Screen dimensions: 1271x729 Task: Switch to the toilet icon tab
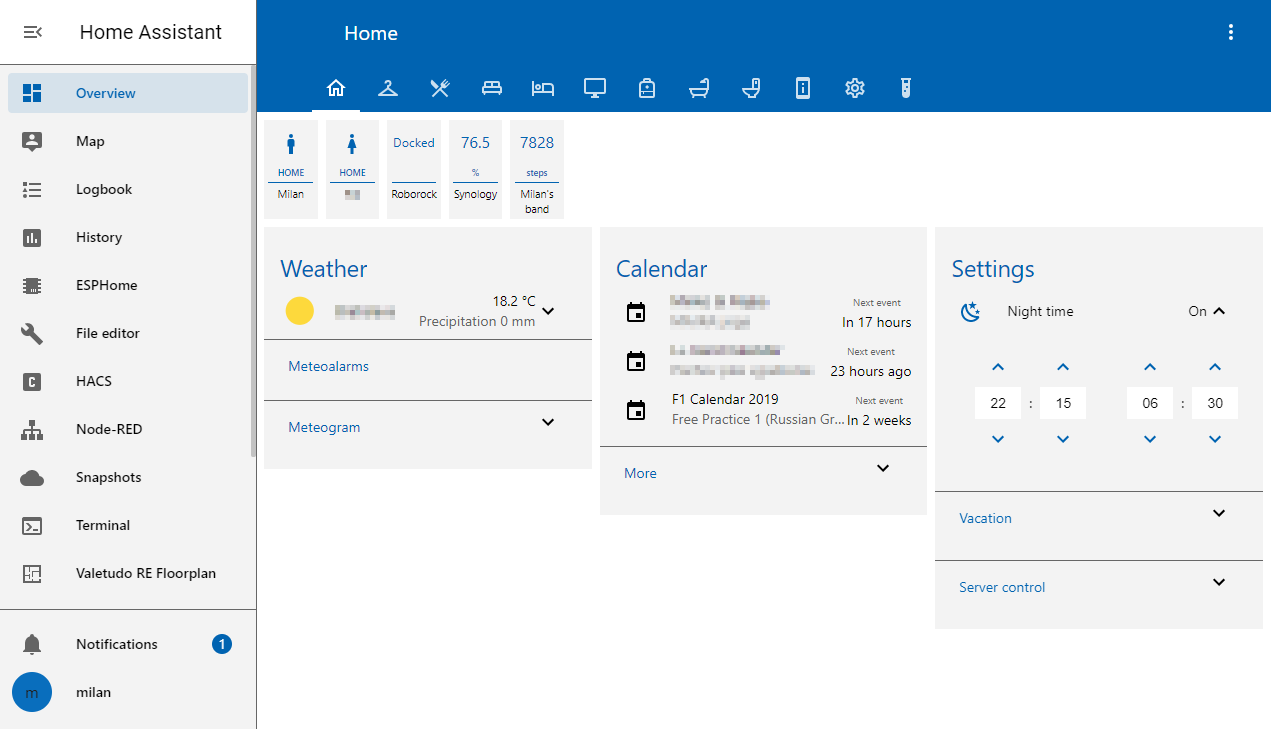point(751,88)
